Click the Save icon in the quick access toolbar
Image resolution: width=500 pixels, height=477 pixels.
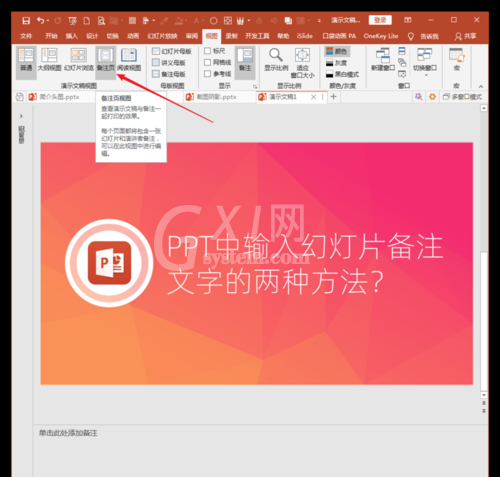[26, 21]
